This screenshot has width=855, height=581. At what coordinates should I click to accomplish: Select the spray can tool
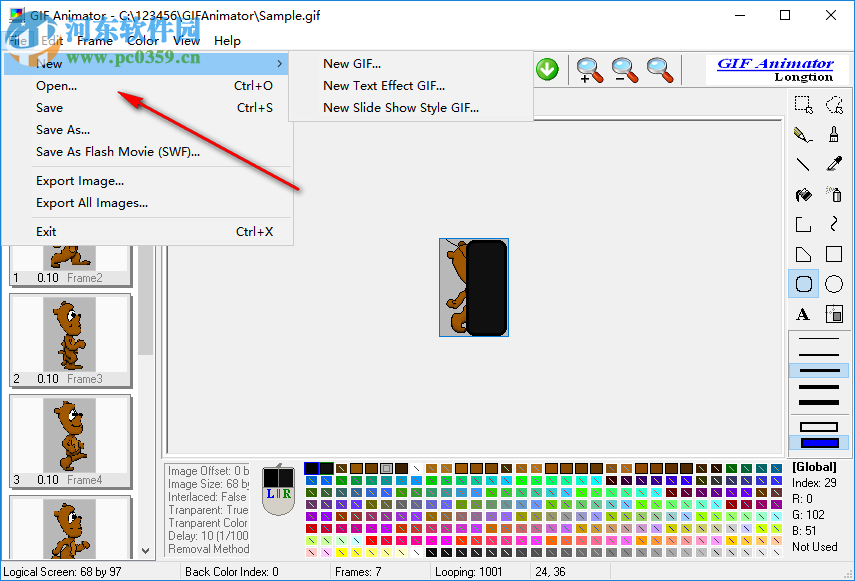[x=833, y=194]
